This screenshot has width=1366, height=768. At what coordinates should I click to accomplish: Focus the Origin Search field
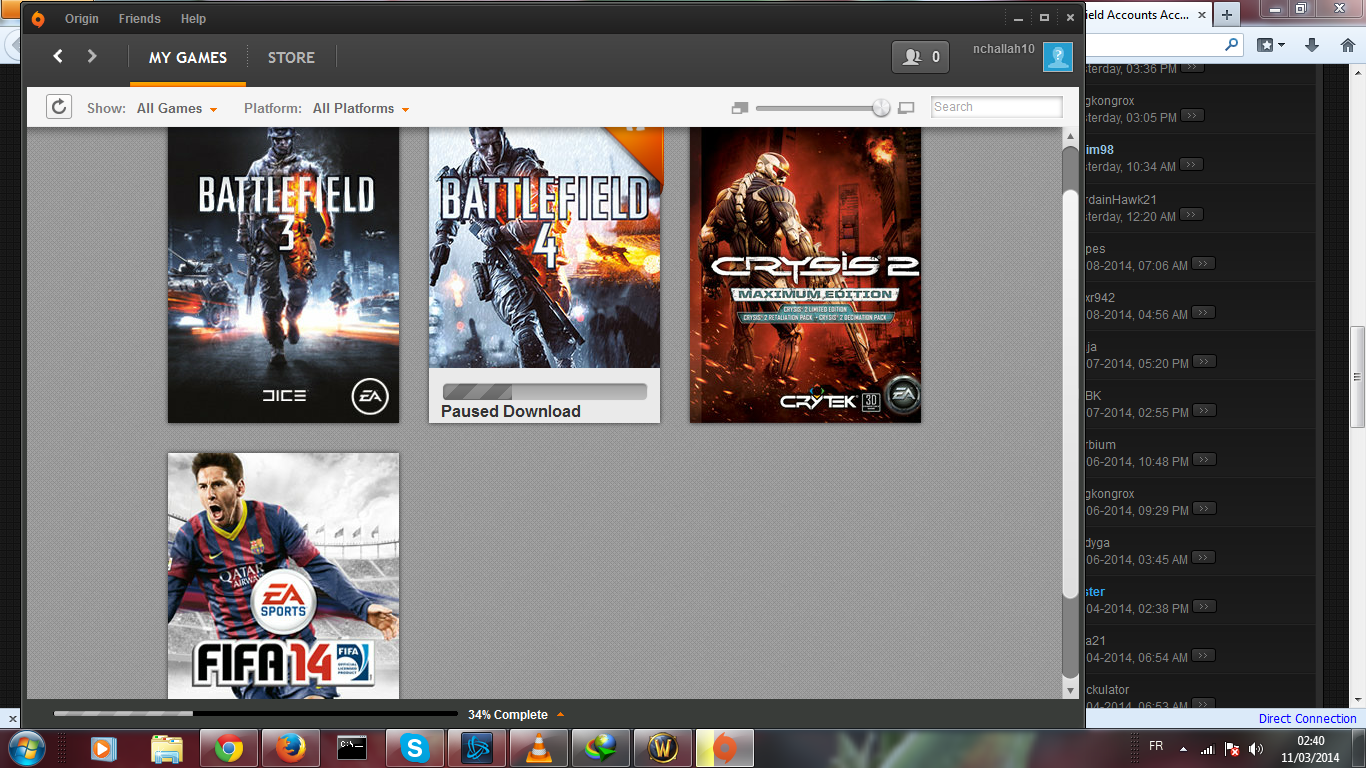click(x=997, y=107)
